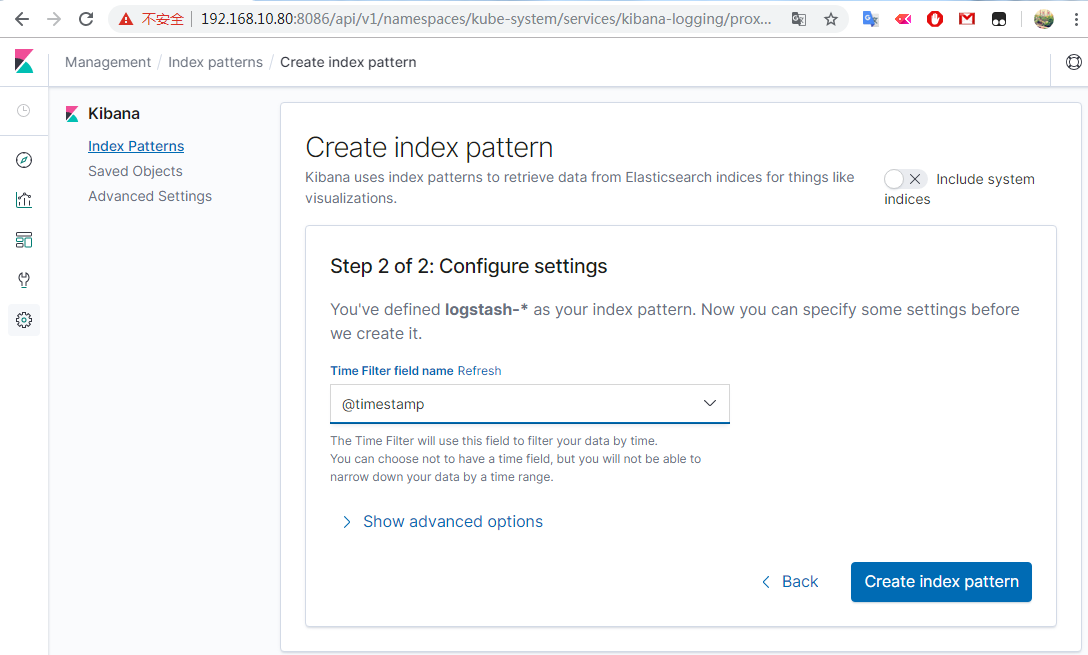This screenshot has height=655, width=1088.
Task: Bookmark this page with the star icon
Action: coord(831,19)
